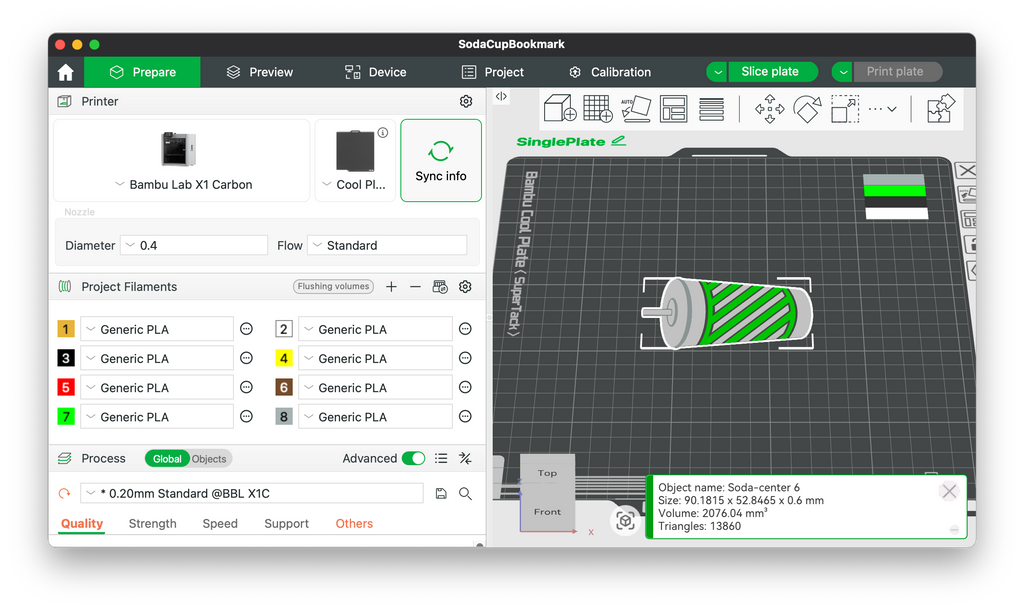Click the Arrange all objects tool
The width and height of the screenshot is (1024, 611).
(673, 109)
